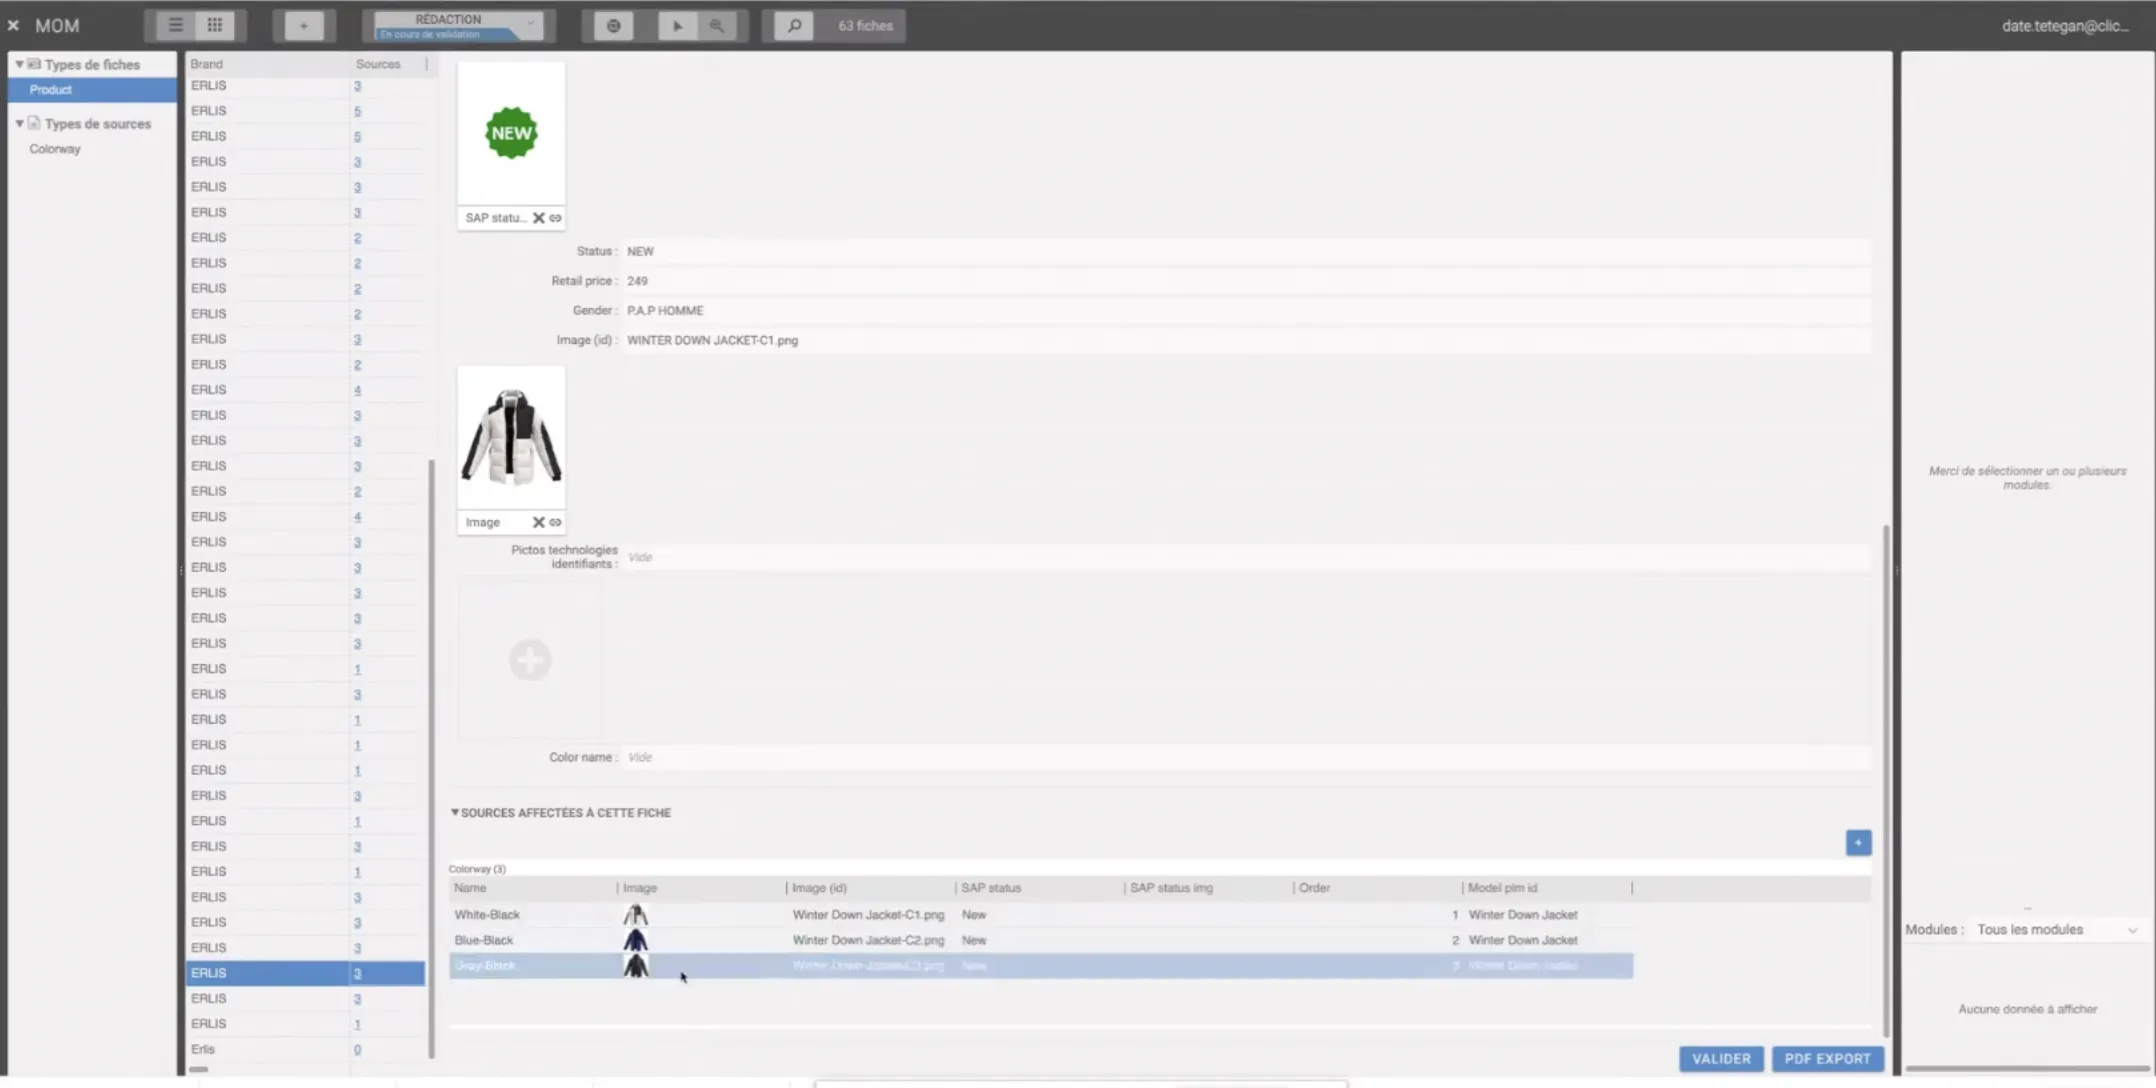The image size is (2156, 1088).
Task: Add a source with blue plus button
Action: click(1858, 842)
